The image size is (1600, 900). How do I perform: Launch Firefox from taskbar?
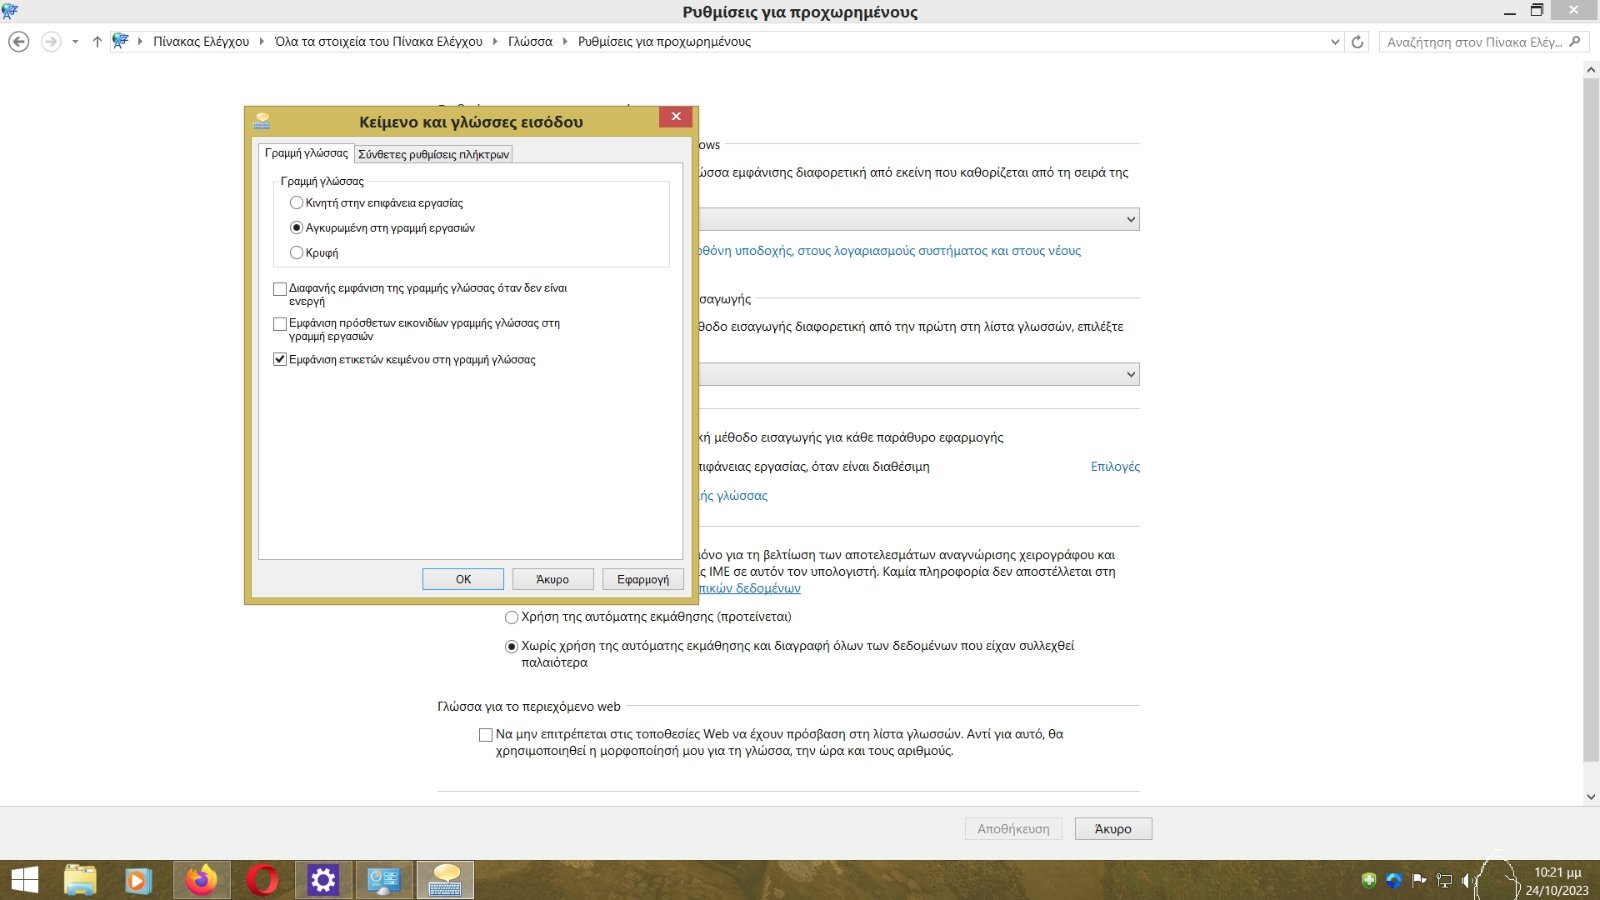201,880
